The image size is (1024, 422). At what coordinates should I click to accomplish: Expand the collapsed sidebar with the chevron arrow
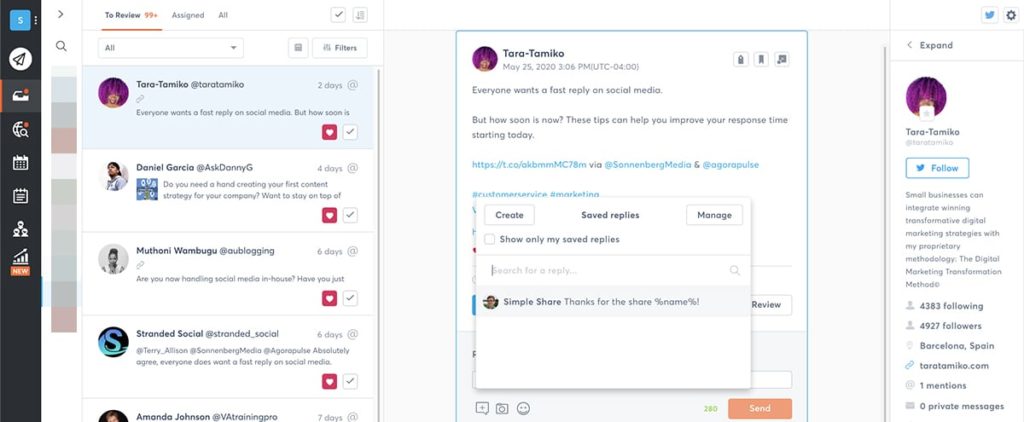[61, 14]
